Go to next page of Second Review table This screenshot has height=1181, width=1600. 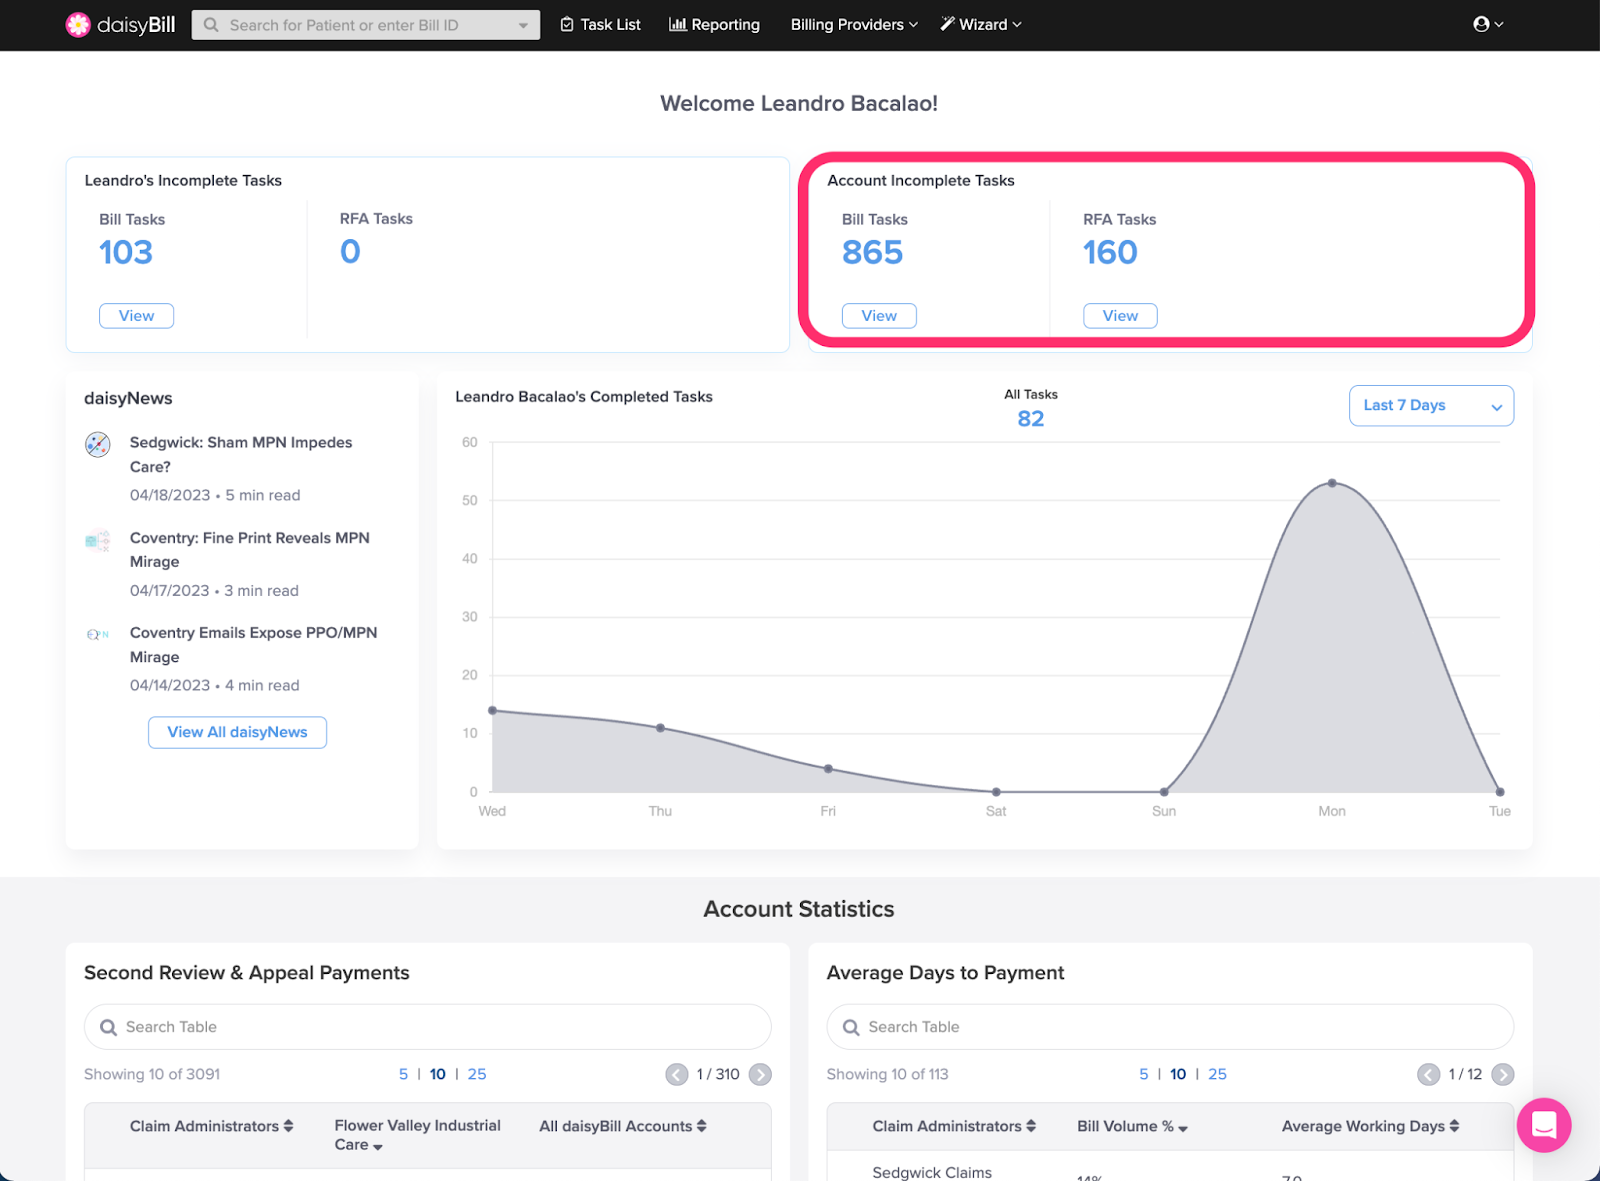760,1074
